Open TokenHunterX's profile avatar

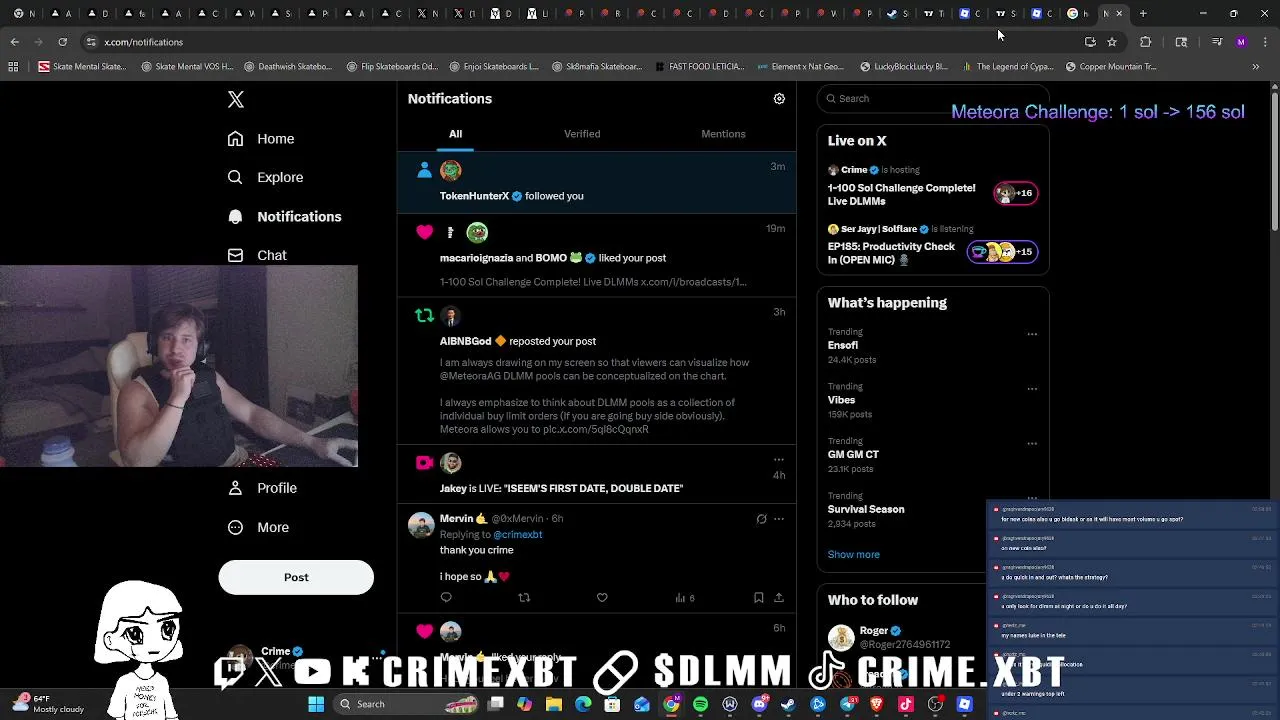[451, 170]
